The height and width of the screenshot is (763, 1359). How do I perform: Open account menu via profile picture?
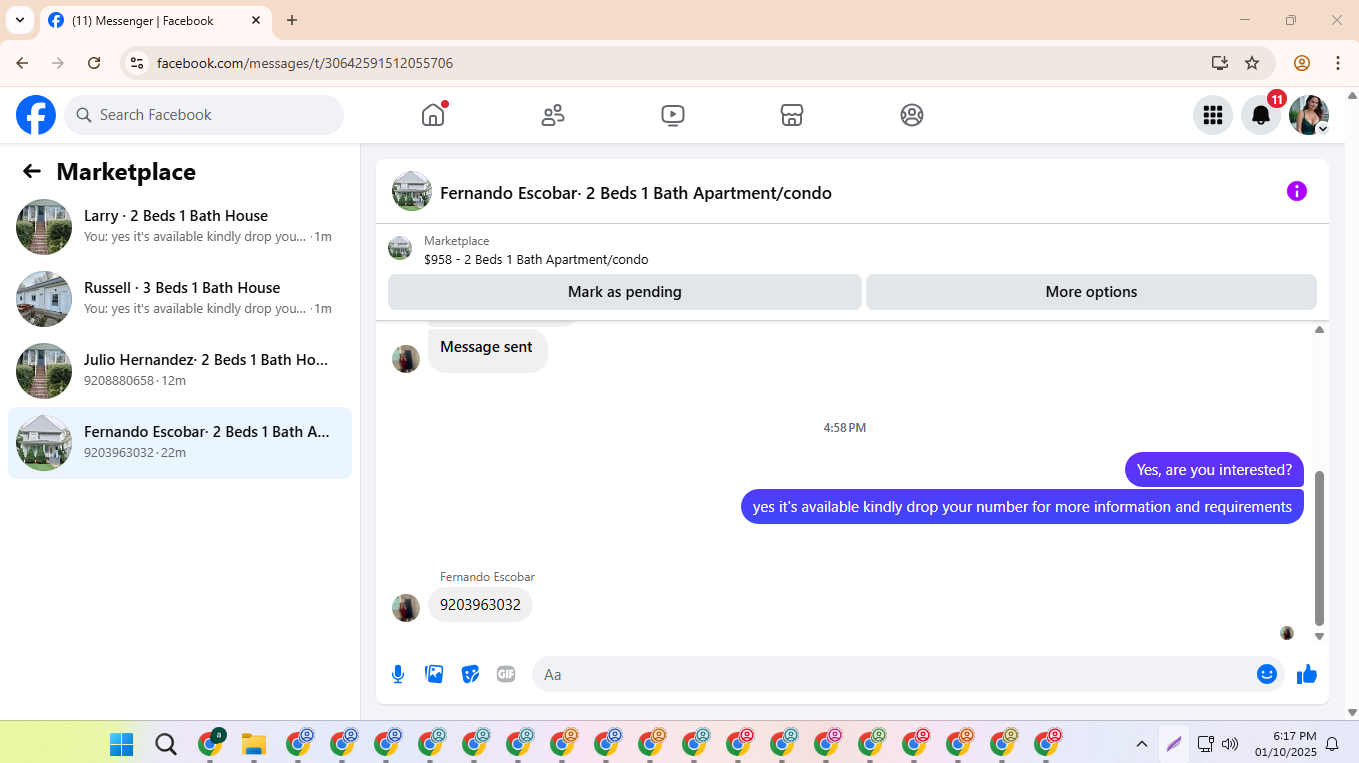(x=1309, y=115)
